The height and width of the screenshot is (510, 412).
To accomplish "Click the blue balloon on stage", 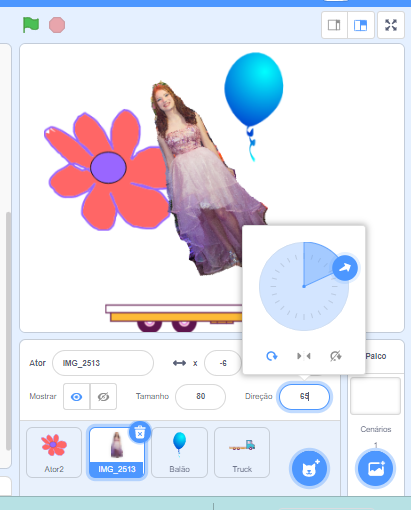I will coord(254,90).
